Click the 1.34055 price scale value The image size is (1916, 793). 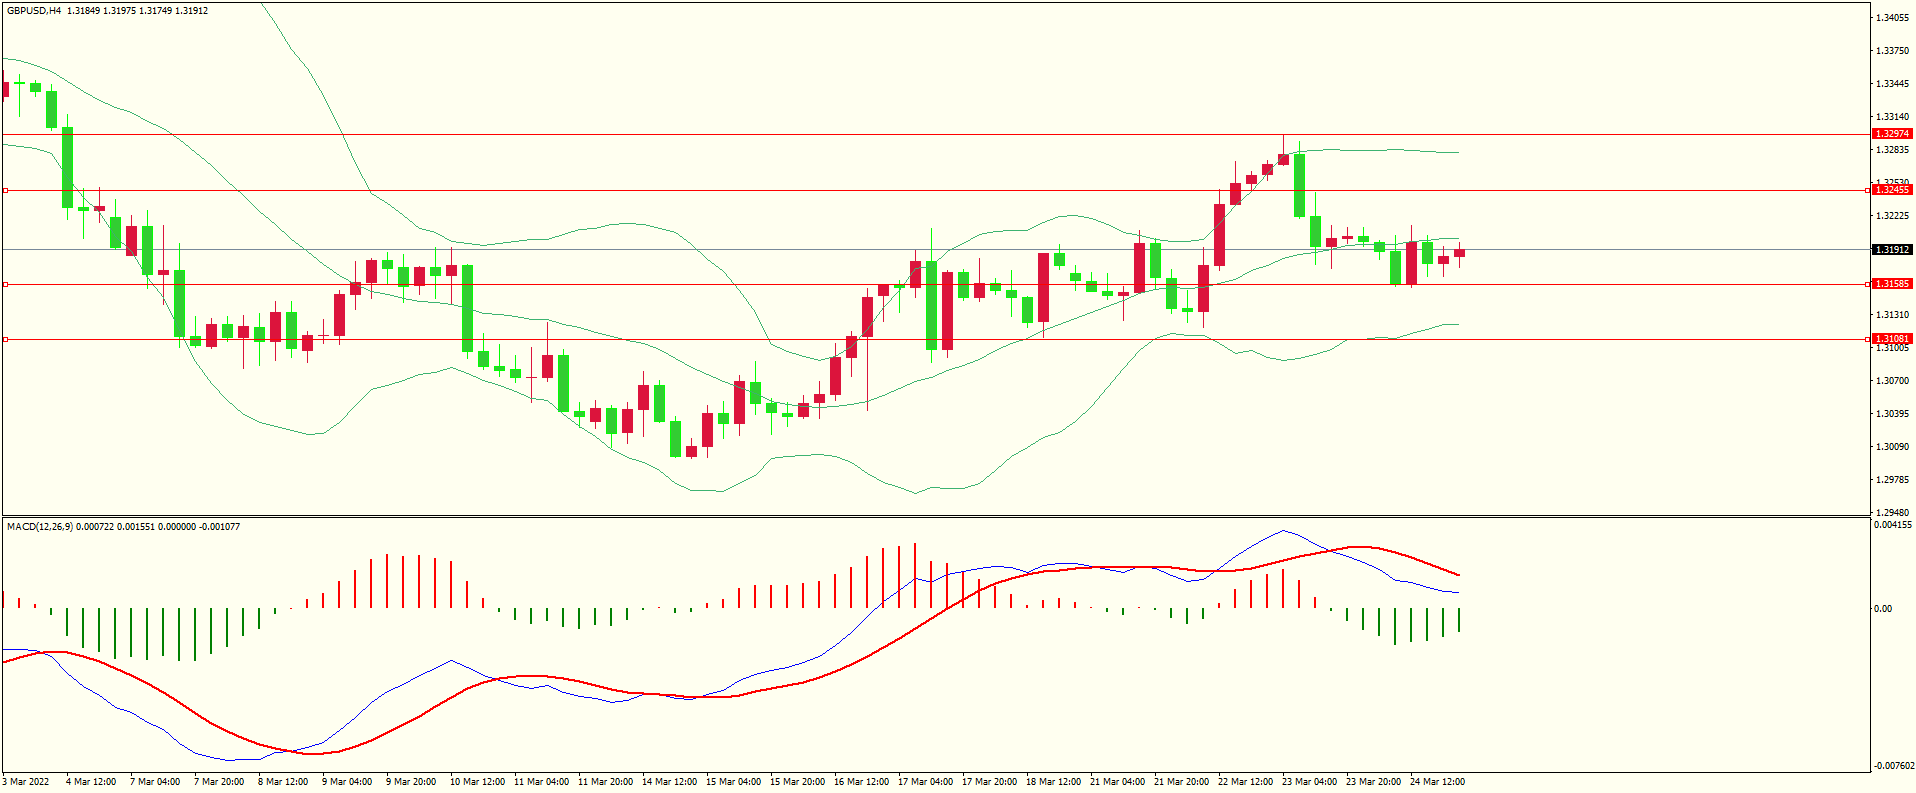[1892, 18]
